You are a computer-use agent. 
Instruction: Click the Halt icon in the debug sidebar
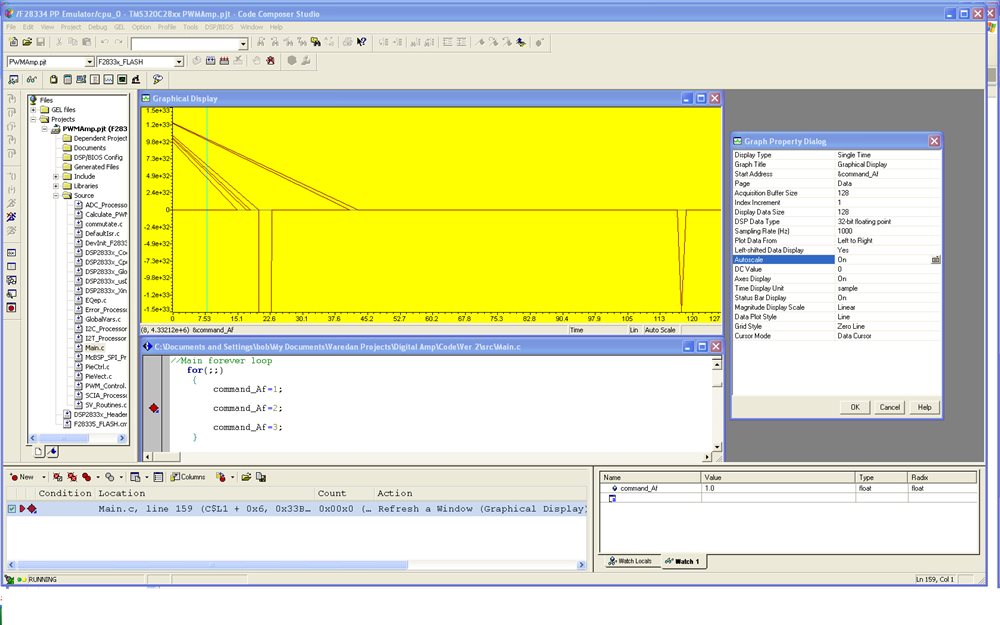point(10,190)
